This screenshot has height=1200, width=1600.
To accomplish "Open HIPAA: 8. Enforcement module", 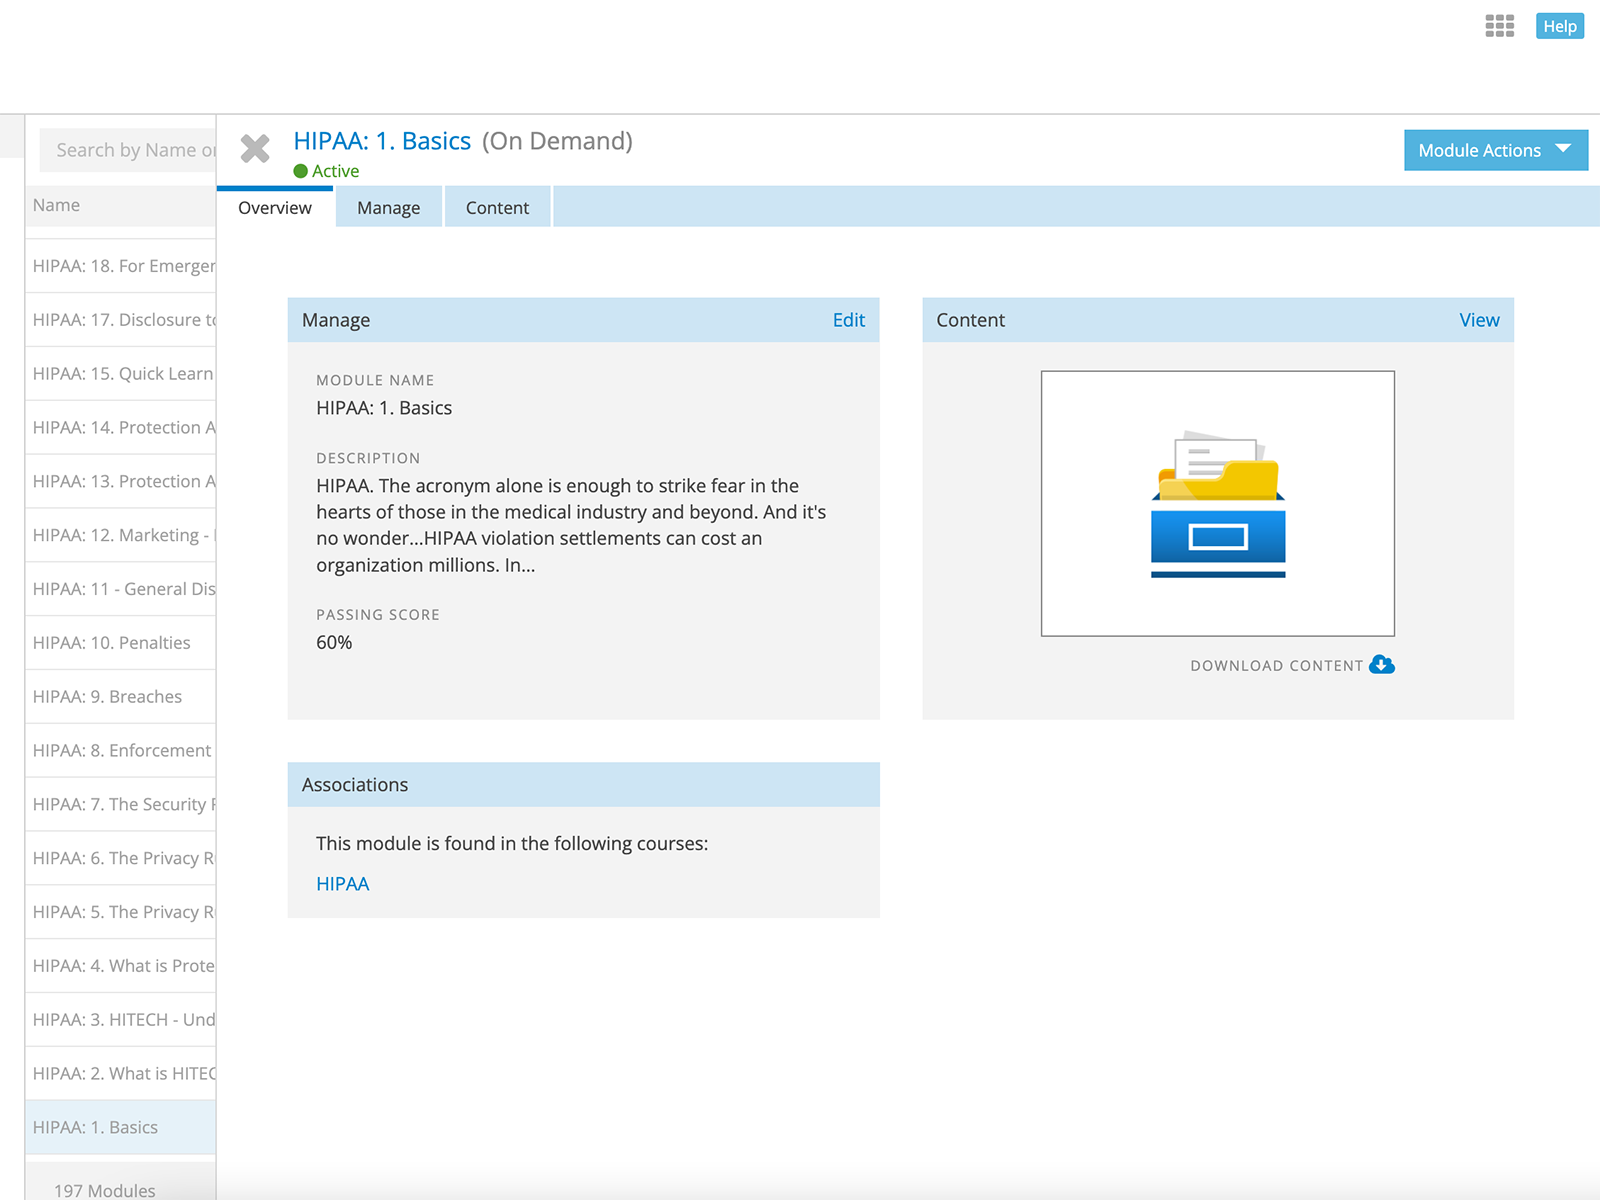I will tap(122, 751).
